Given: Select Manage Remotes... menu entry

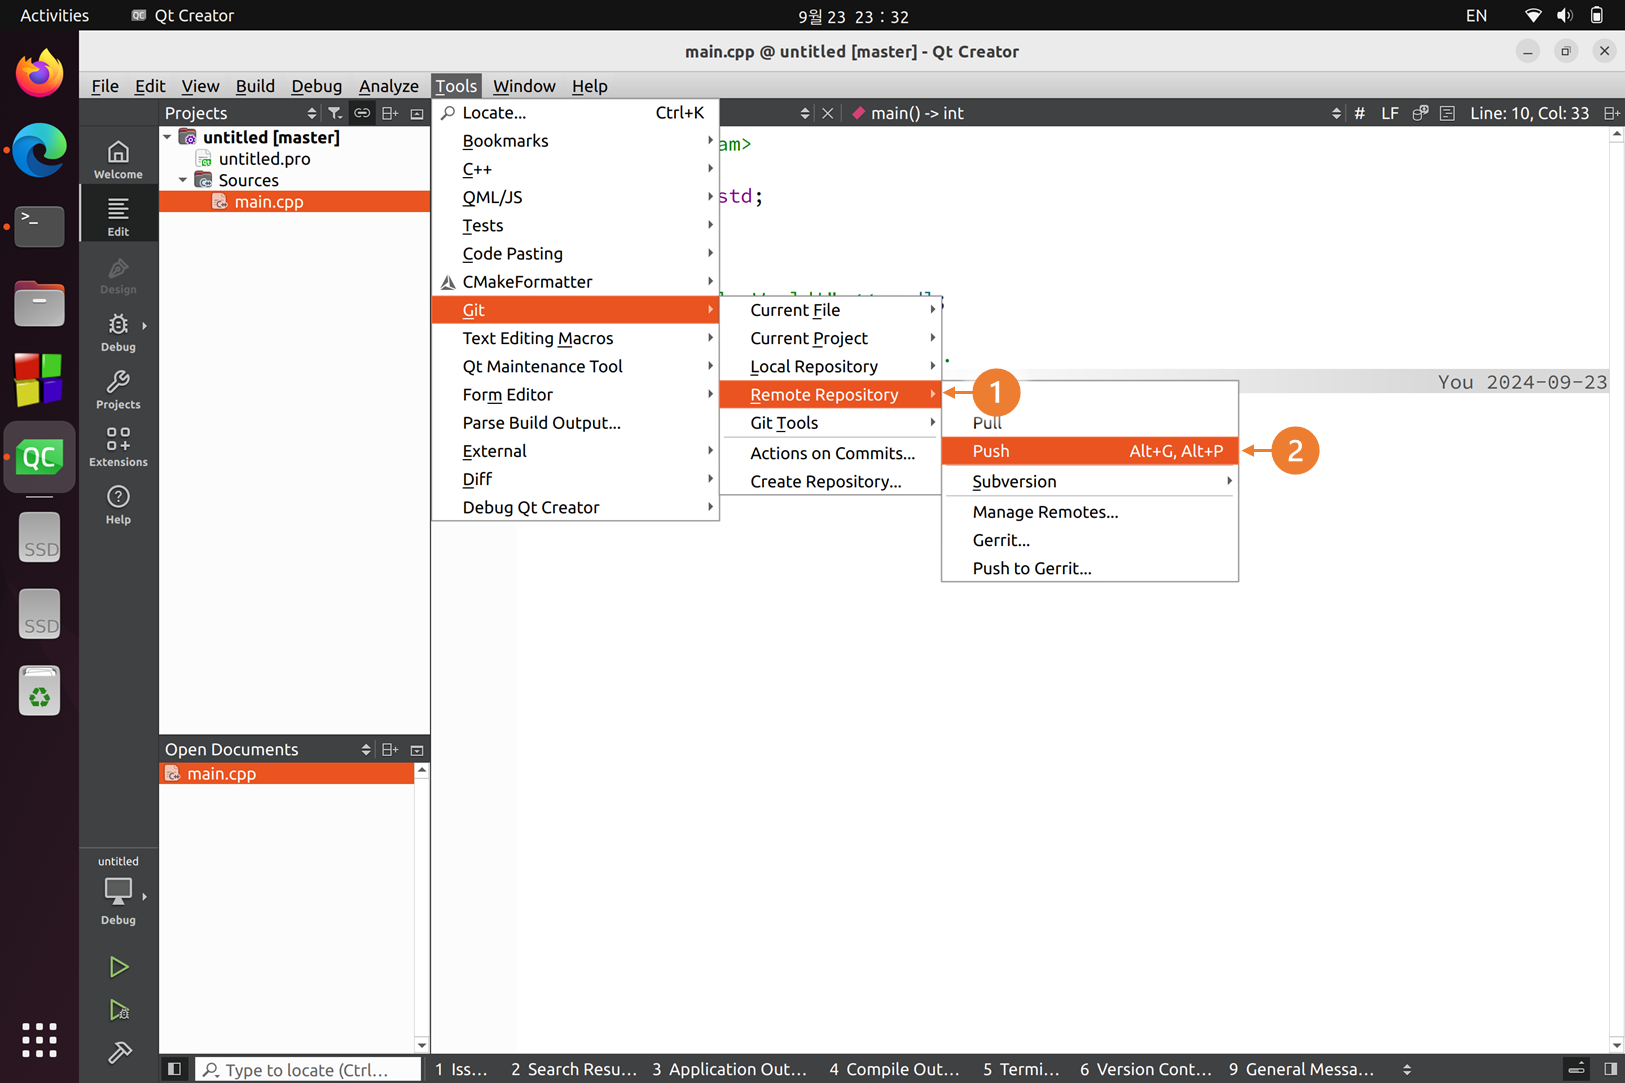Looking at the screenshot, I should click(1090, 512).
